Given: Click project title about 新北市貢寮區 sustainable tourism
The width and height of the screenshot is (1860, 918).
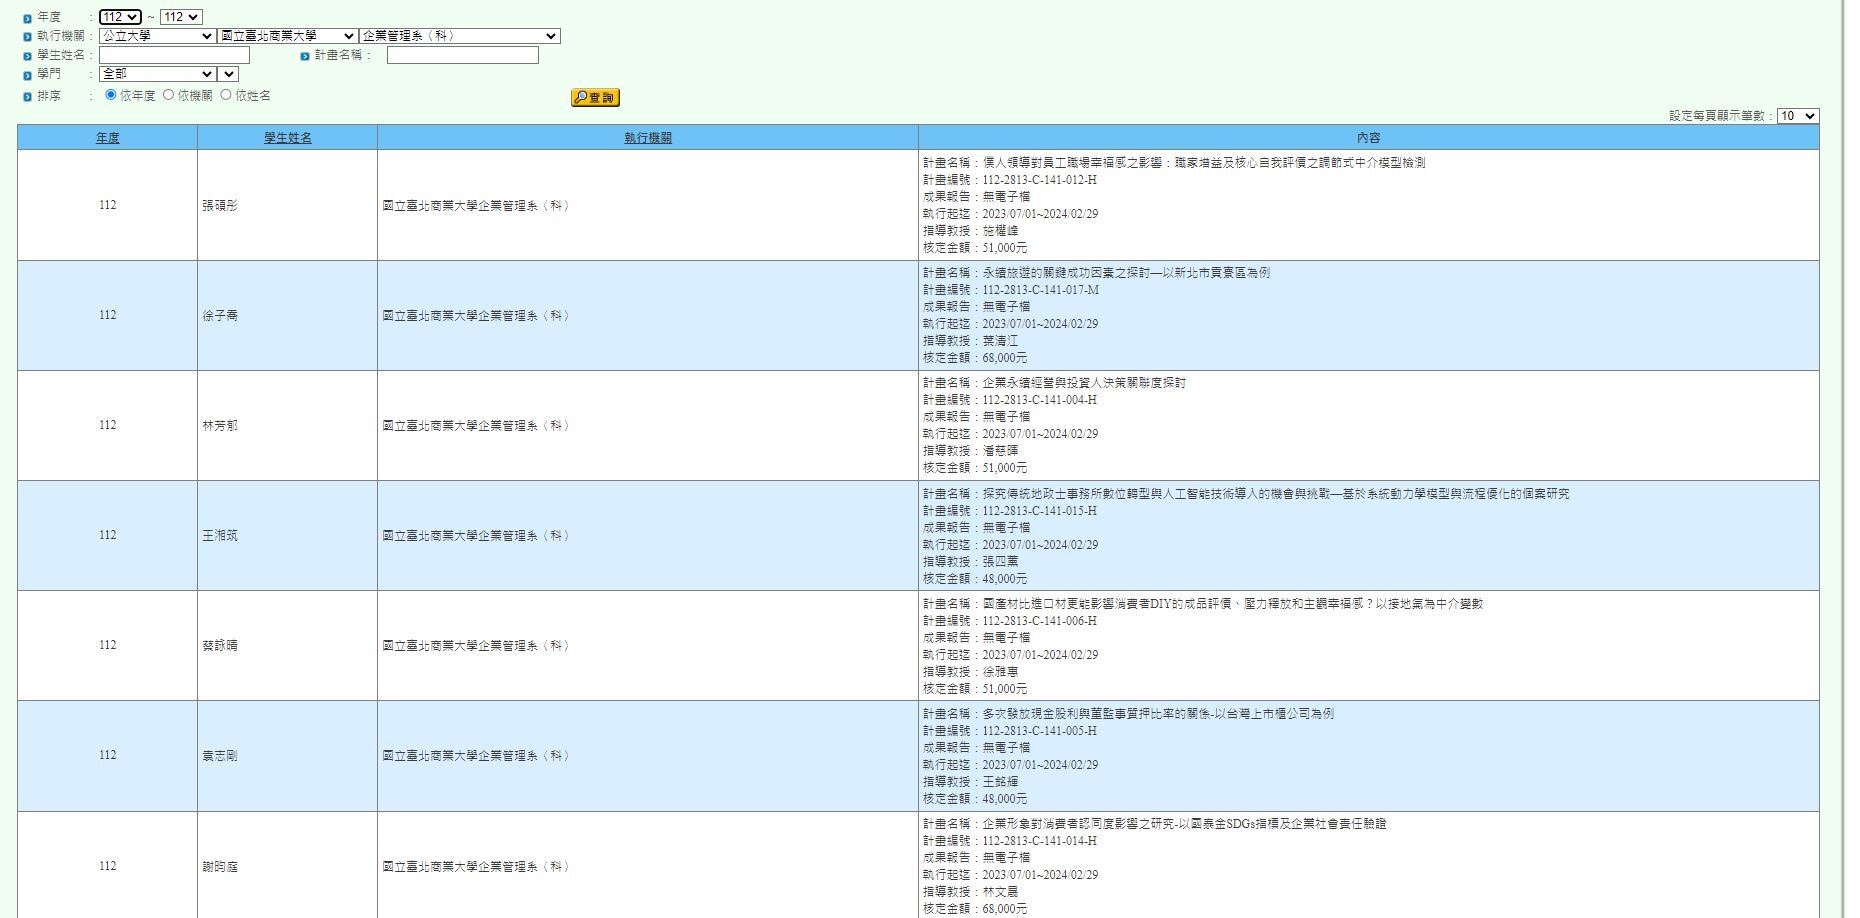Looking at the screenshot, I should (1126, 273).
